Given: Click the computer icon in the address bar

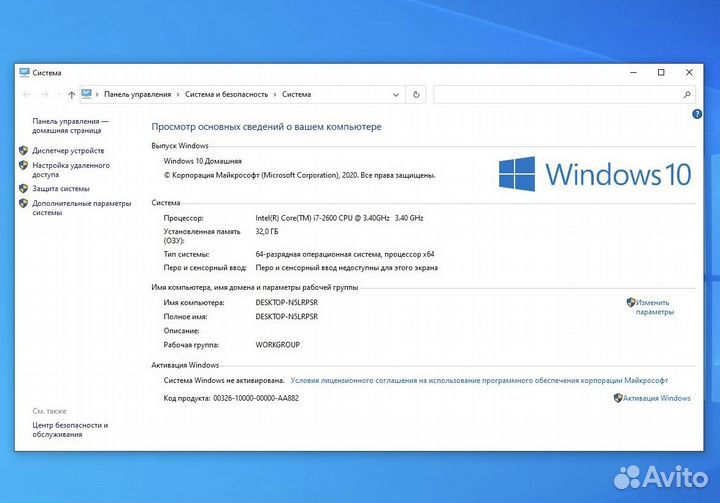Looking at the screenshot, I should pyautogui.click(x=87, y=94).
